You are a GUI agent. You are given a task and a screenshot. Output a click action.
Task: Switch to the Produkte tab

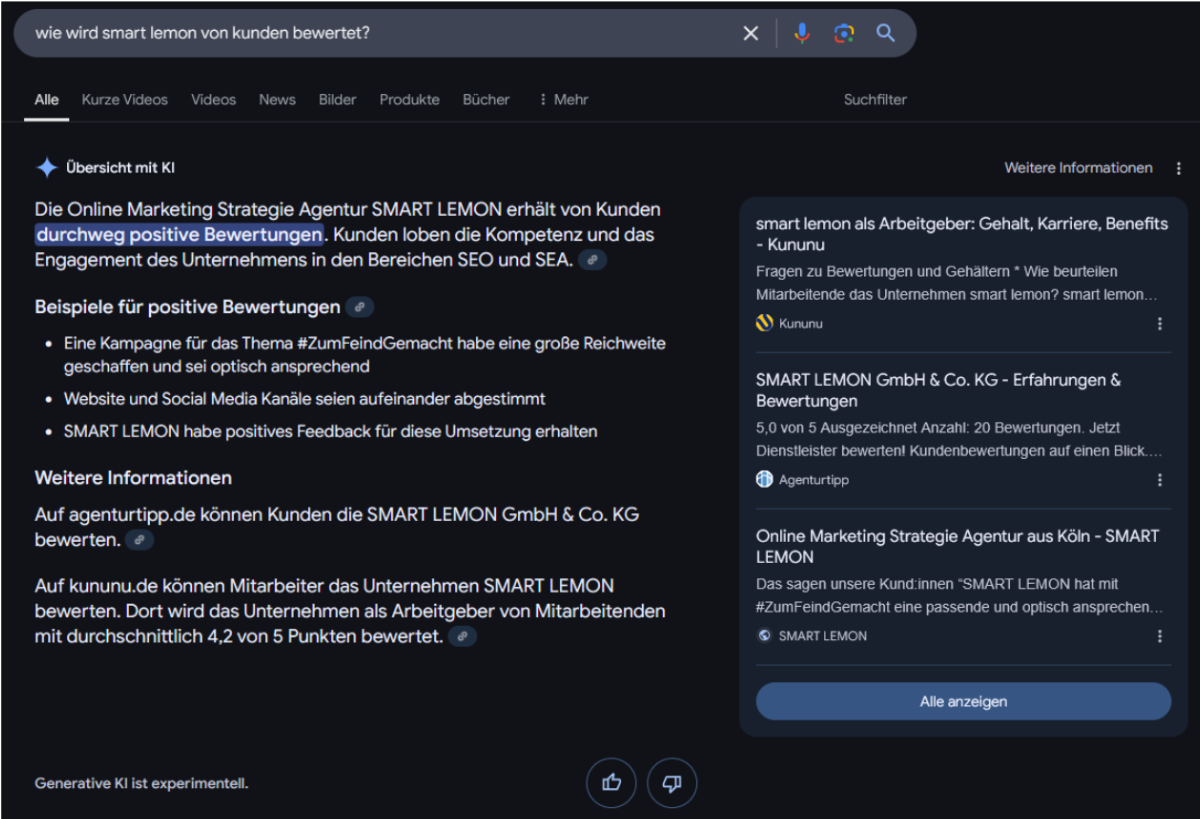[410, 100]
